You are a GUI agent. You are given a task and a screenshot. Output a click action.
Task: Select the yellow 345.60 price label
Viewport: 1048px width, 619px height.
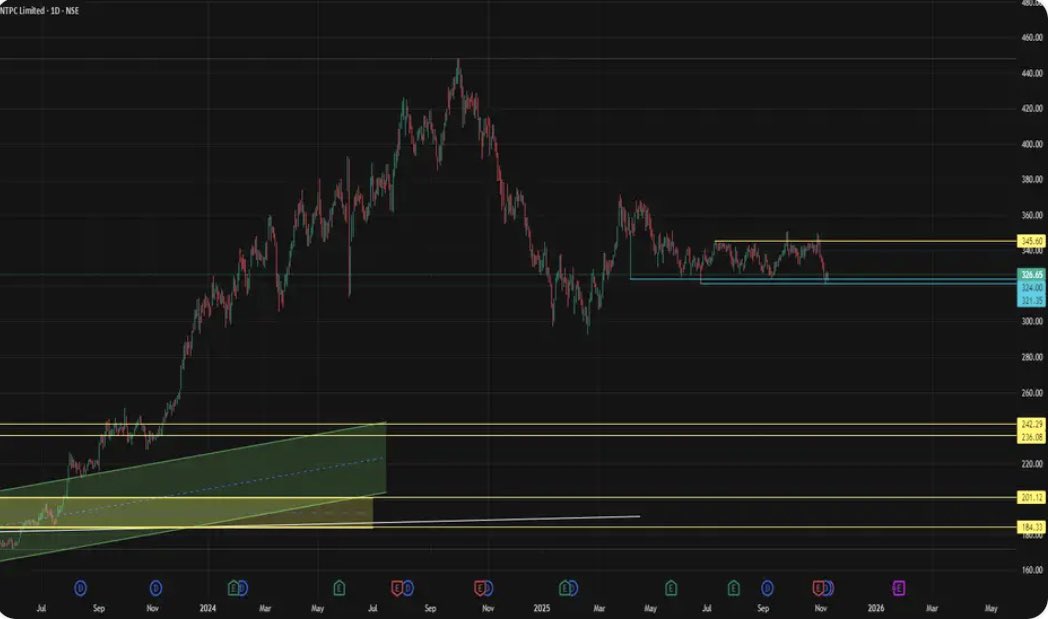pyautogui.click(x=1031, y=241)
